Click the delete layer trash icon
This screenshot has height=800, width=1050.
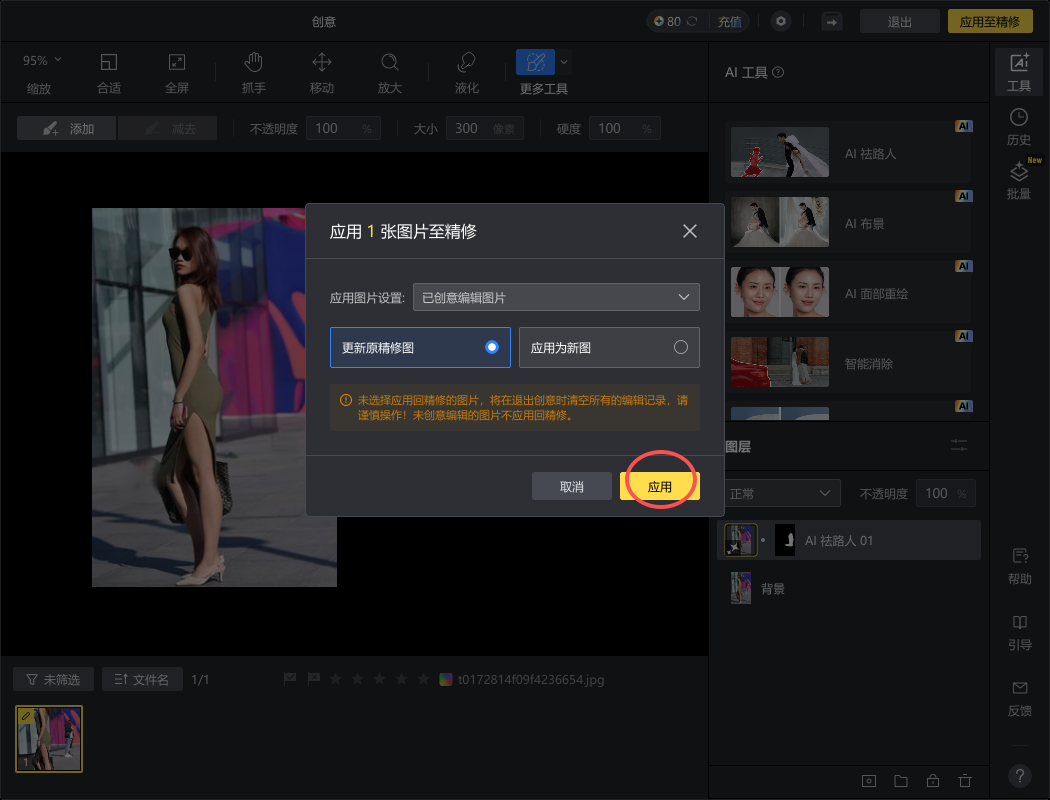click(x=964, y=780)
